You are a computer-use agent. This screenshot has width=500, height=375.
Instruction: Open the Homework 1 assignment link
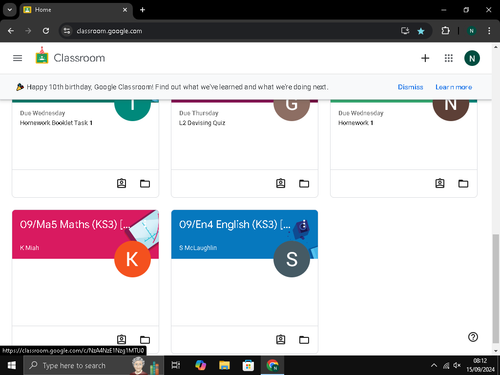(x=356, y=123)
